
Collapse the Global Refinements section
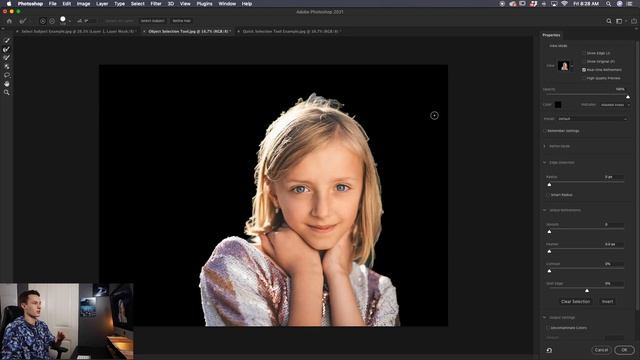click(x=544, y=210)
